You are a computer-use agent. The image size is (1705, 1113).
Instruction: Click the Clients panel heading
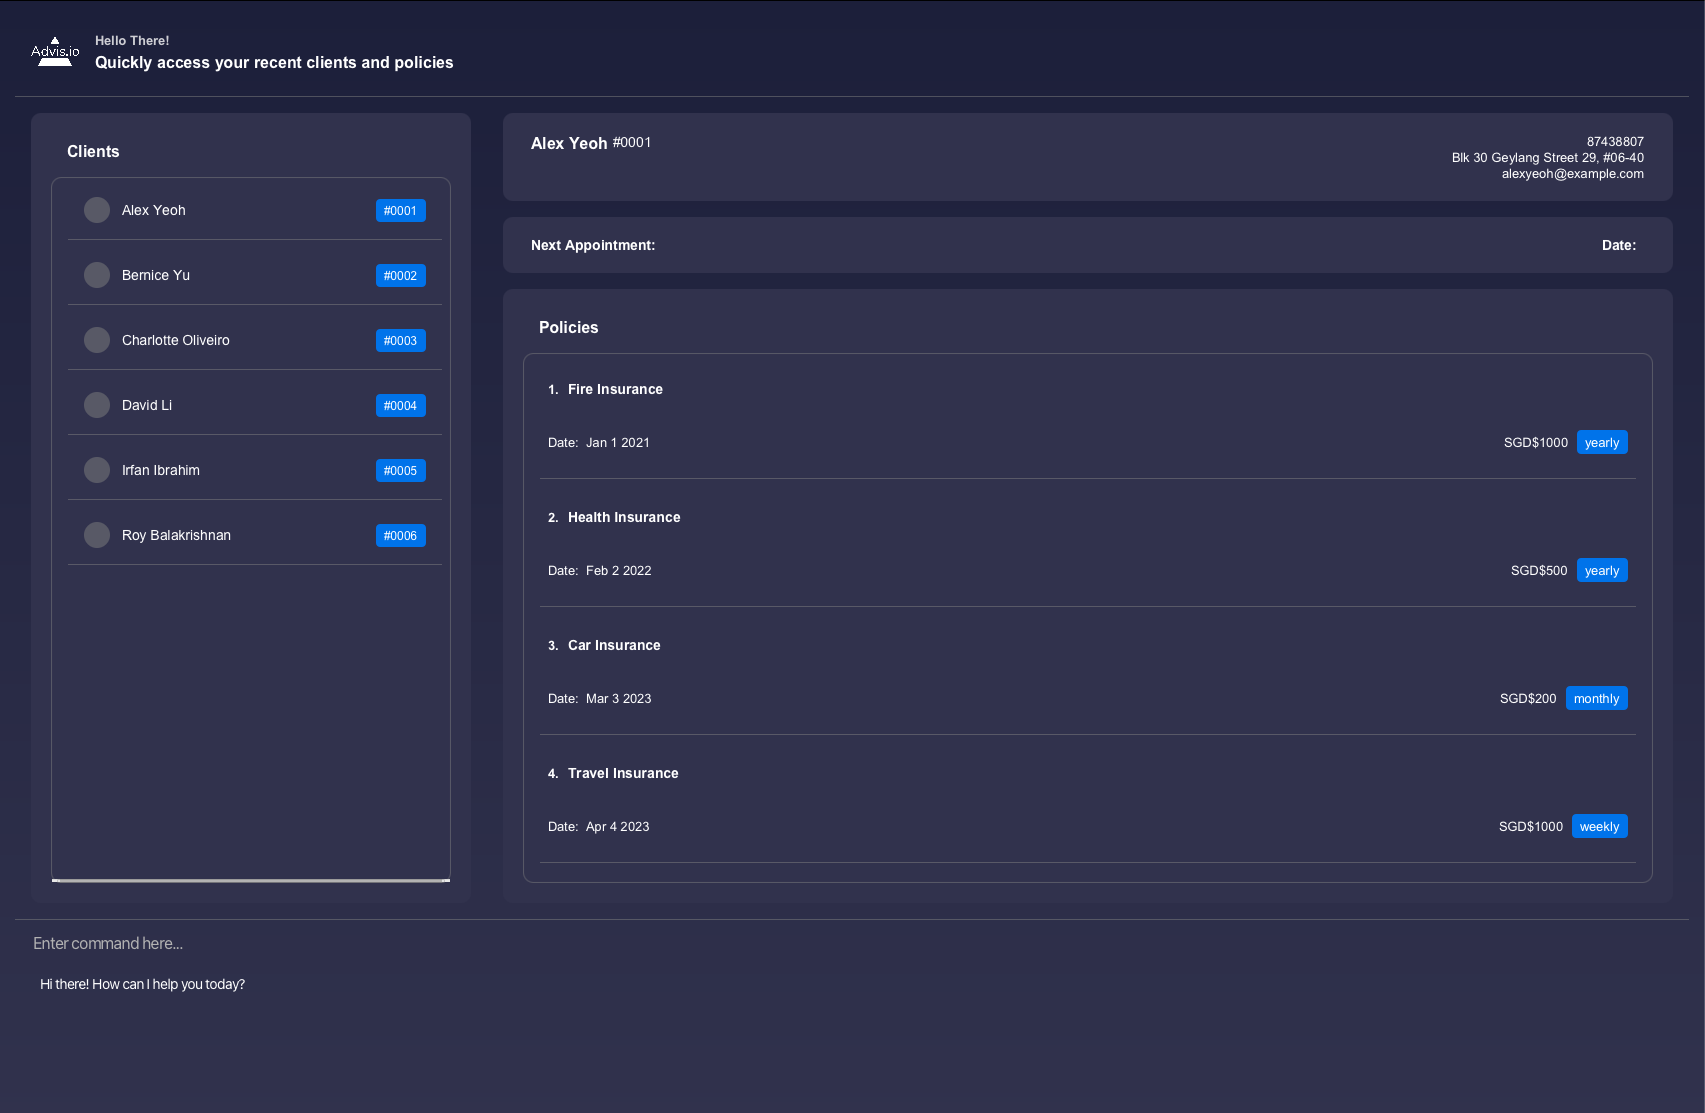click(x=93, y=151)
